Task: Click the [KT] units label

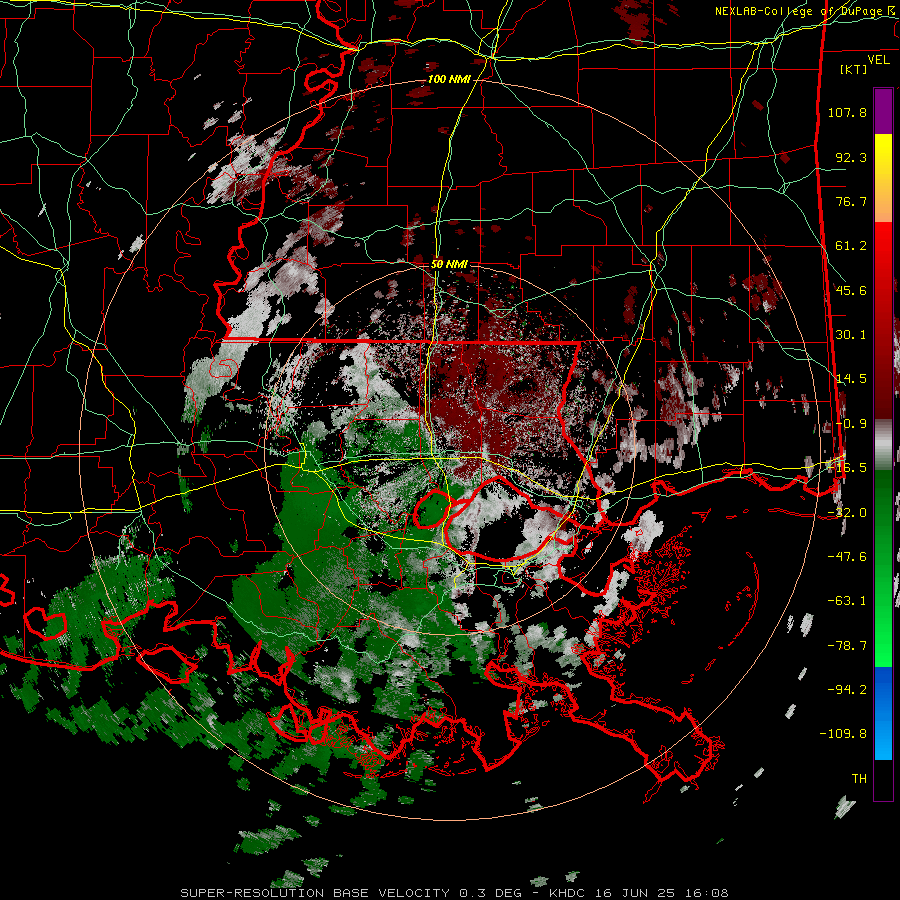Action: point(854,69)
